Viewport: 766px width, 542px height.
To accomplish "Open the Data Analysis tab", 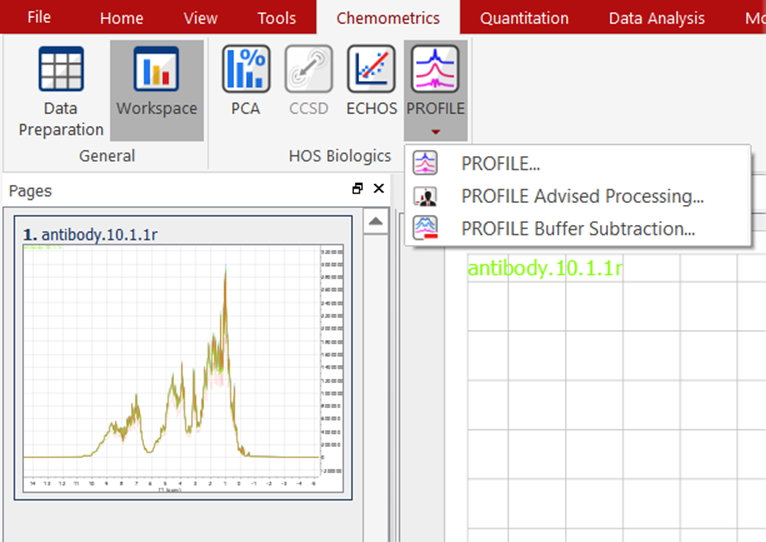I will click(656, 18).
